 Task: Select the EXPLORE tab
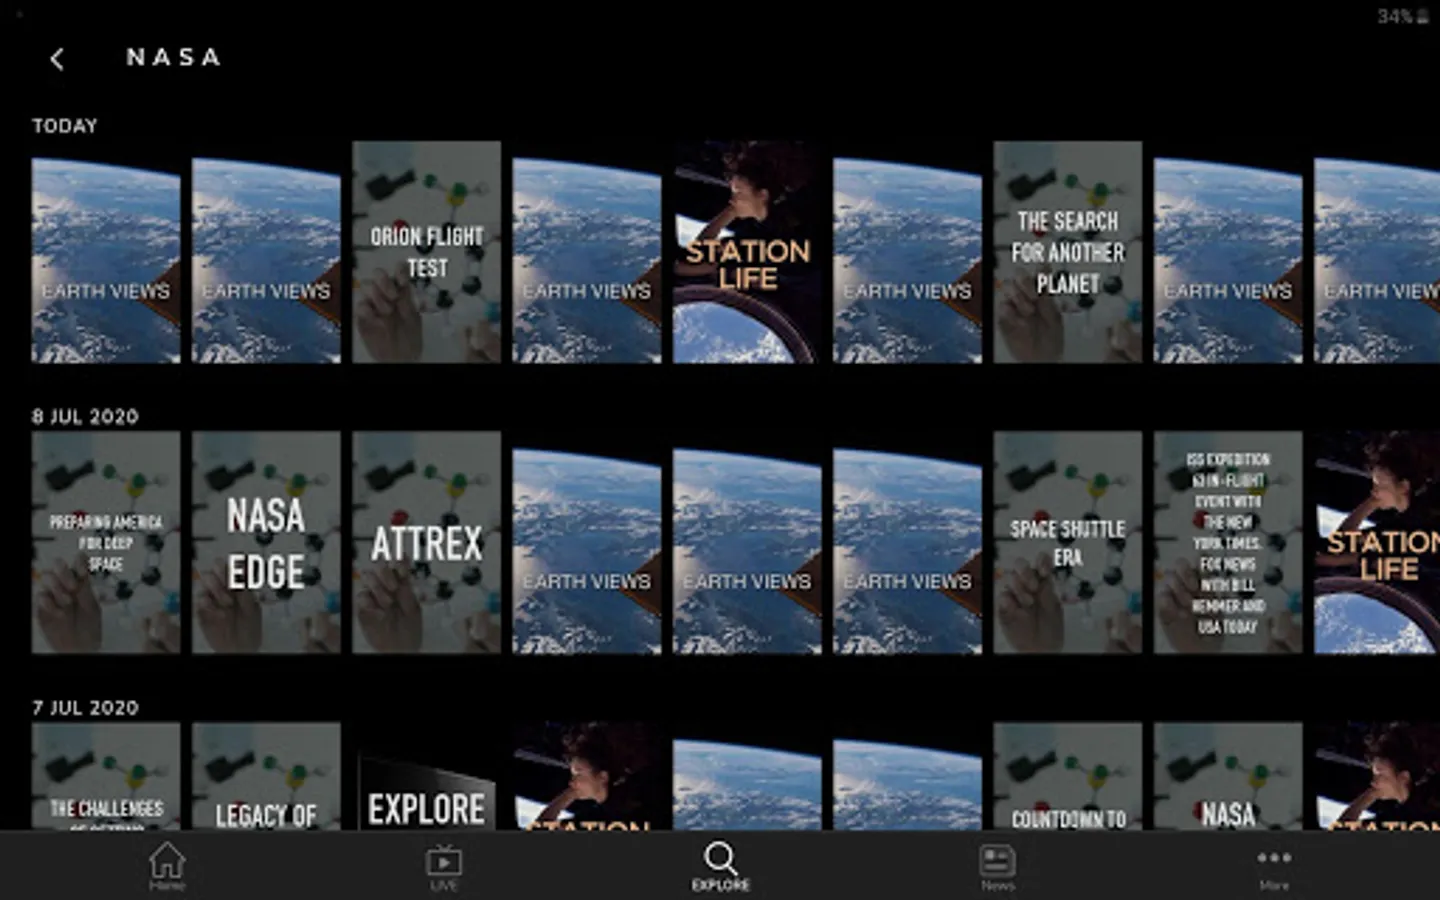pyautogui.click(x=720, y=866)
